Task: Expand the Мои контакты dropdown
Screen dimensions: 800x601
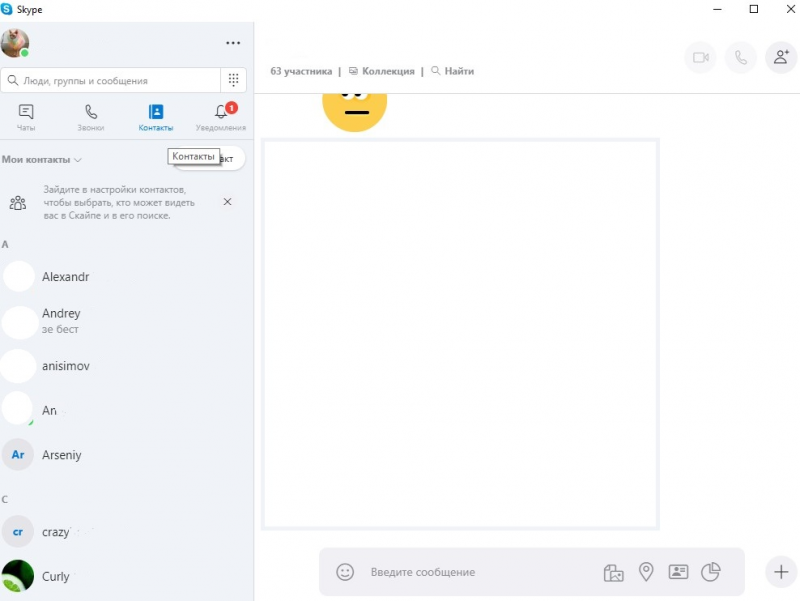Action: point(41,160)
